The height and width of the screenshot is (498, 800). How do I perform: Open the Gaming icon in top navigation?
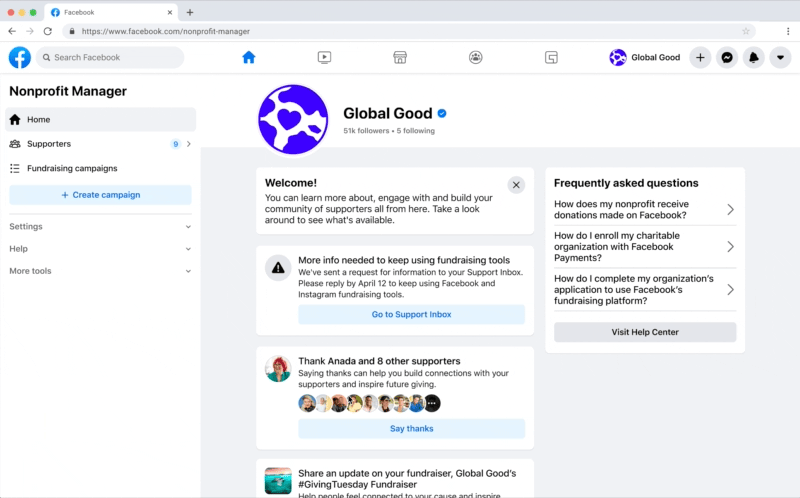(x=551, y=57)
